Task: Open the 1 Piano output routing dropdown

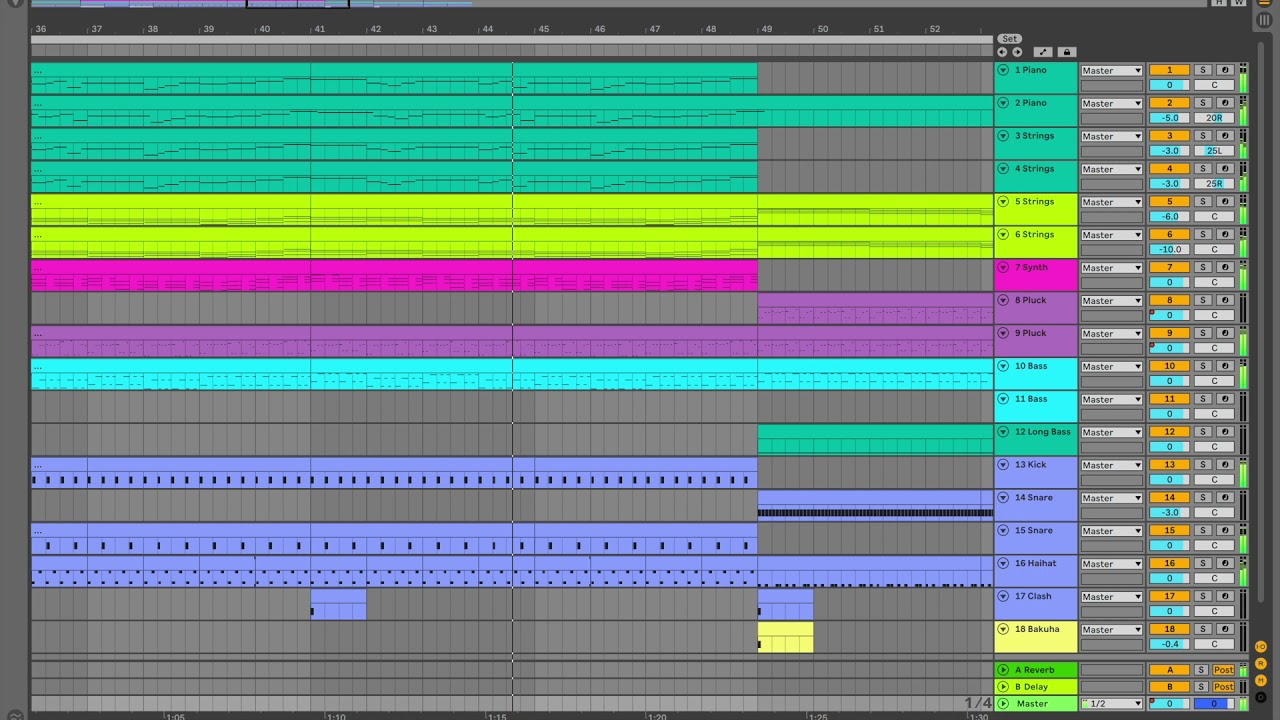Action: tap(1111, 71)
